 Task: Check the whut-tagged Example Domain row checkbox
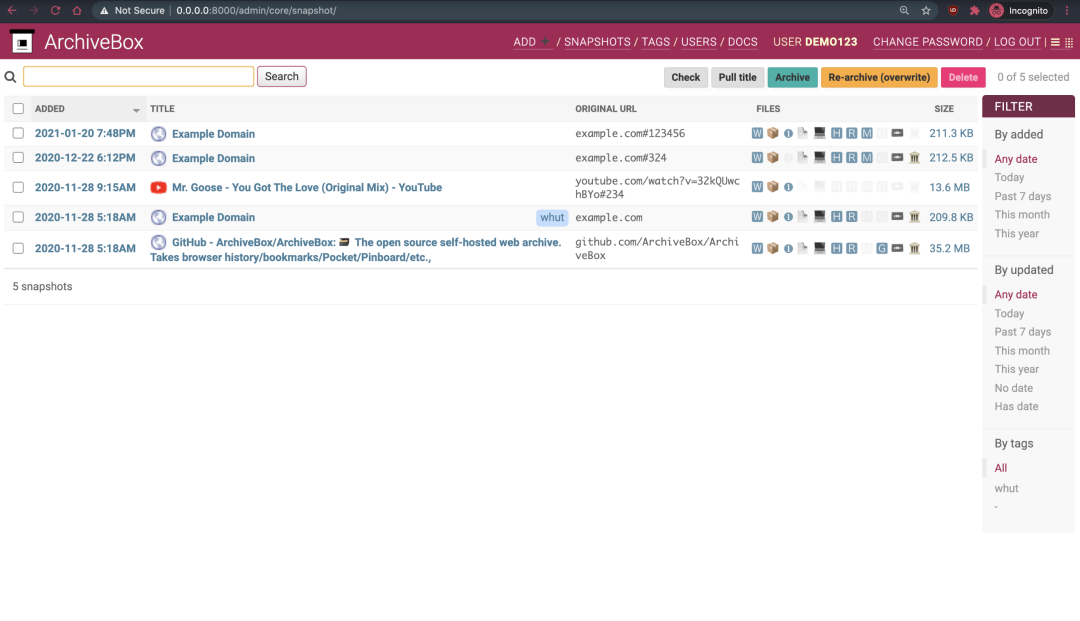coord(18,217)
